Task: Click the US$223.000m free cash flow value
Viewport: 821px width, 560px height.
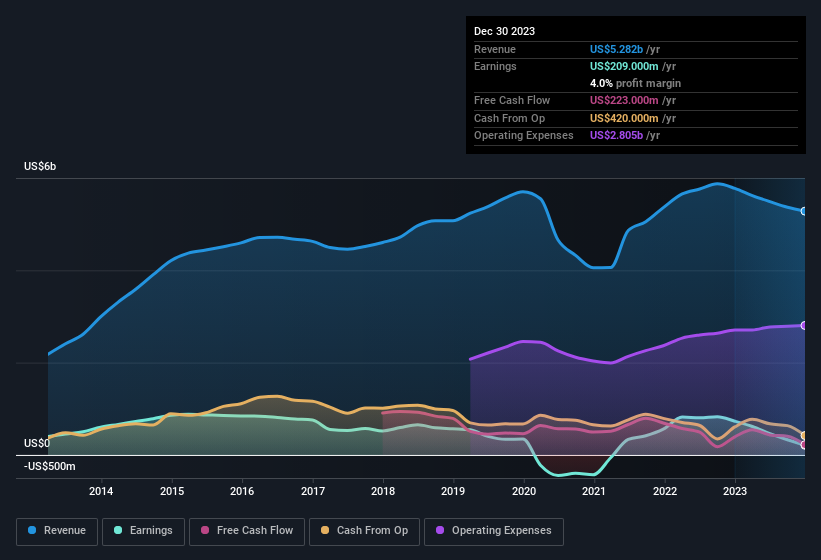Action: (626, 101)
